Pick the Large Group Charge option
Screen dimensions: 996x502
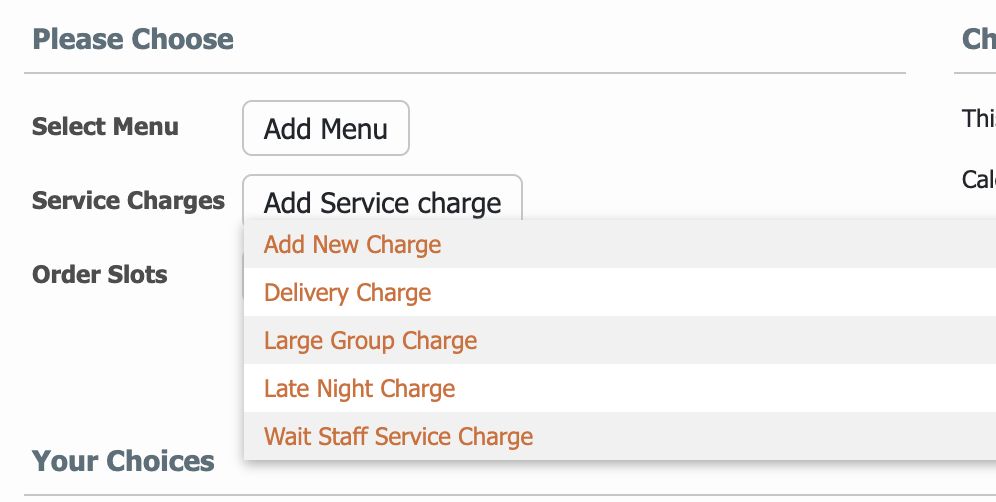(x=620, y=340)
